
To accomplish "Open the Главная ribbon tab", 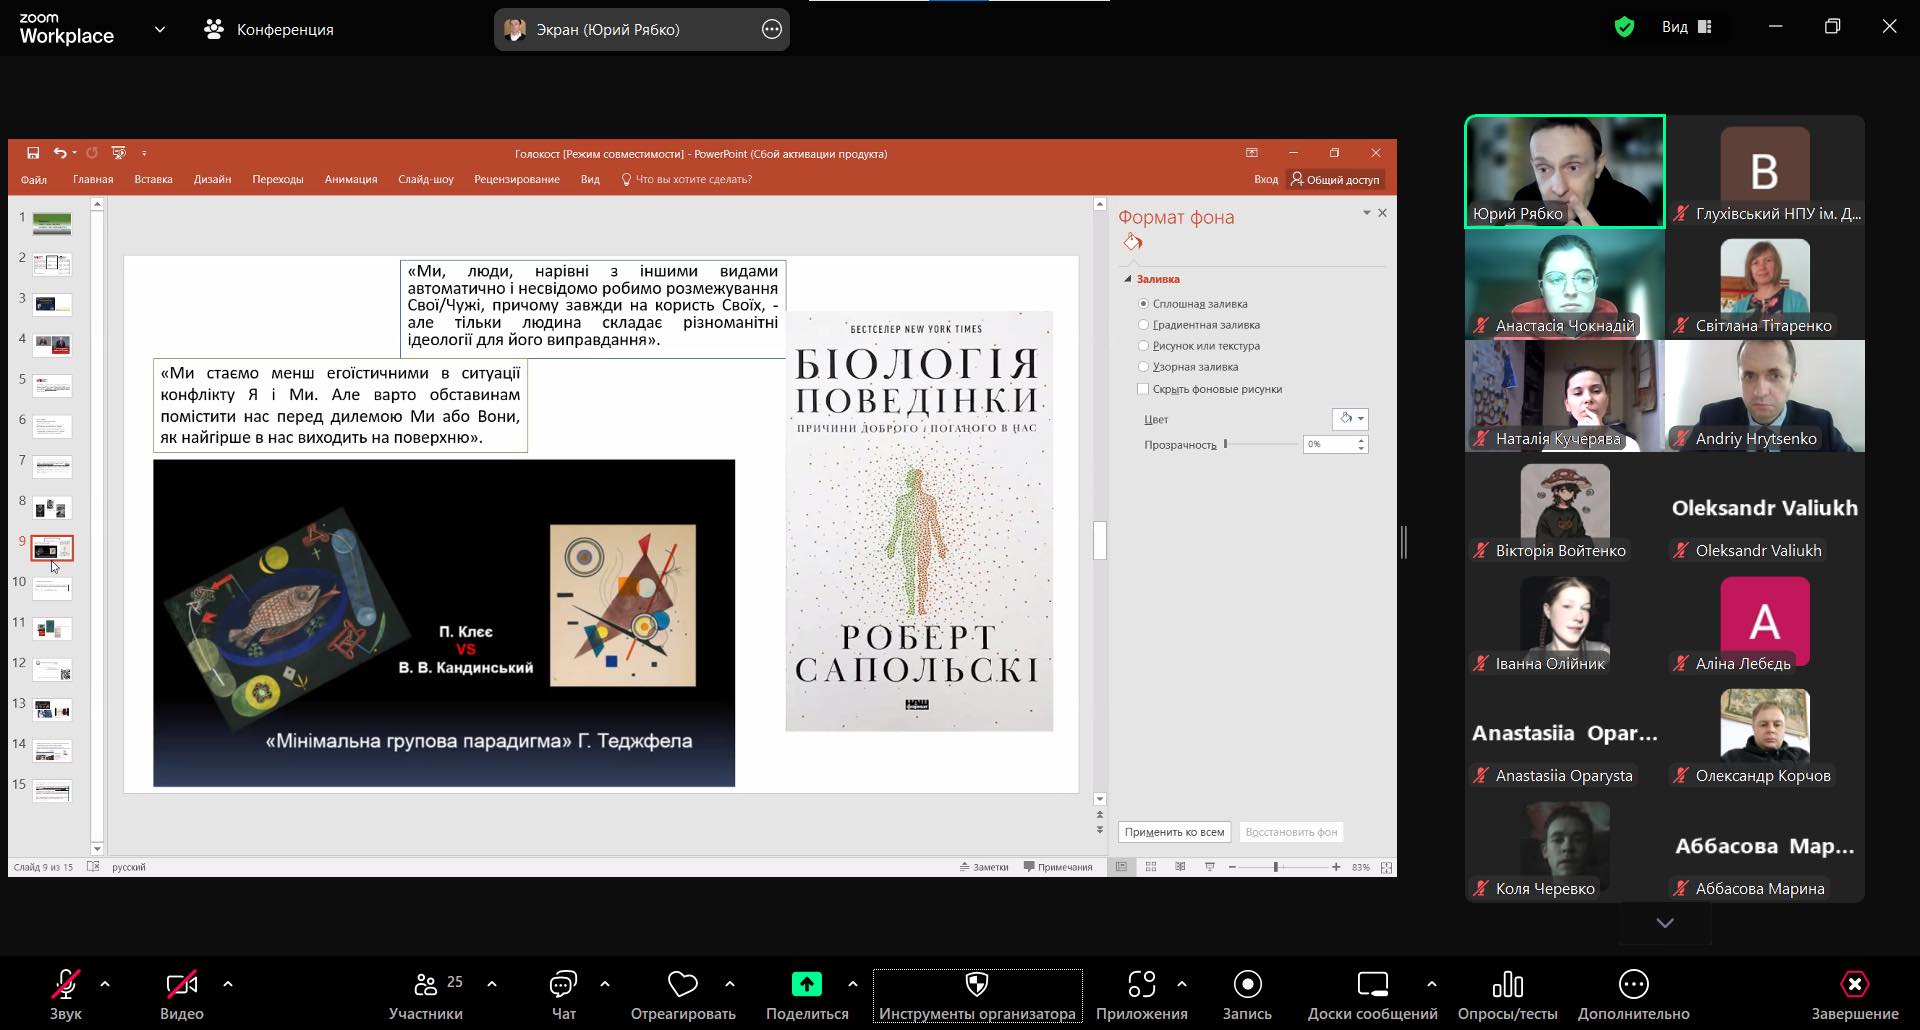I will (93, 180).
